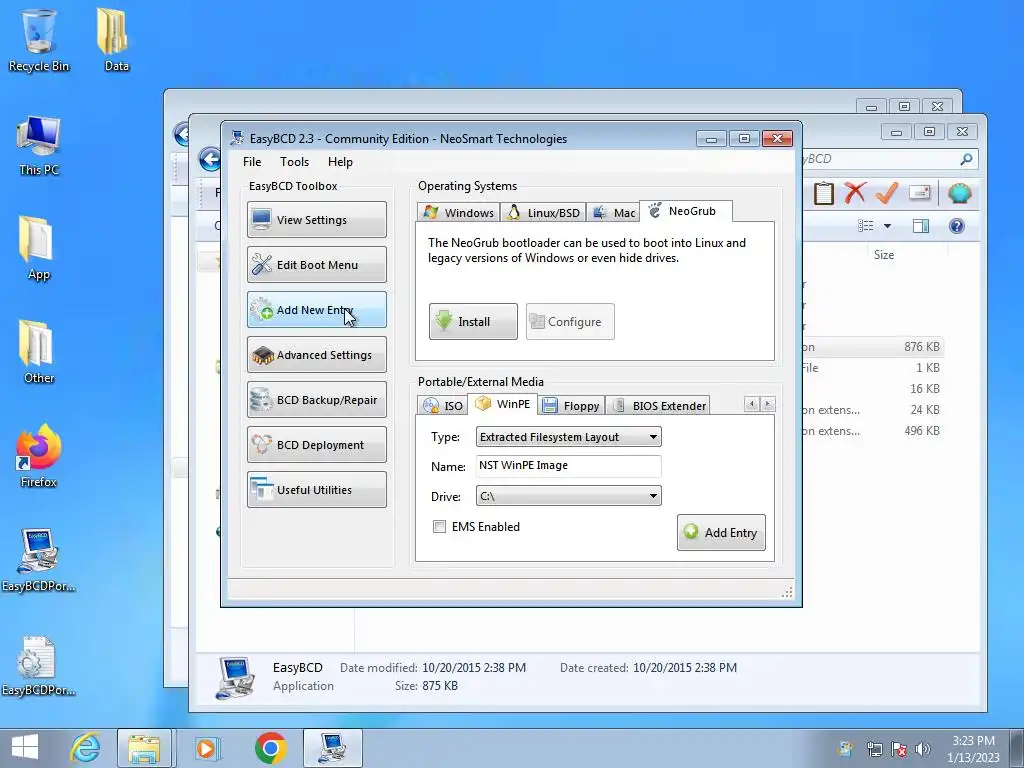Open the Help menu in EasyBCD
Screen dimensions: 1024x768
(x=340, y=162)
